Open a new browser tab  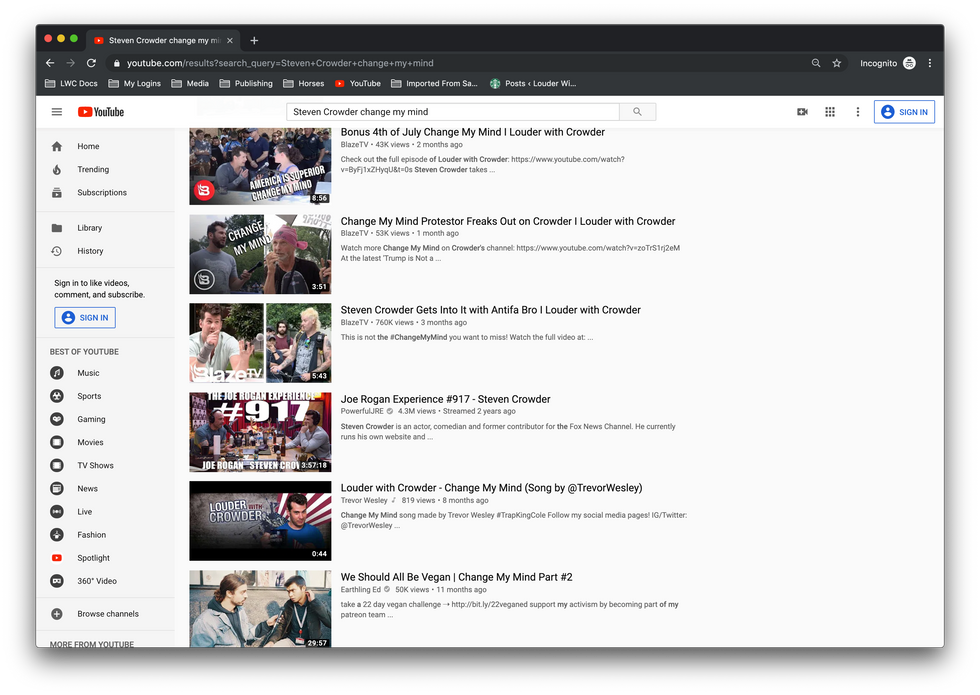tap(254, 41)
